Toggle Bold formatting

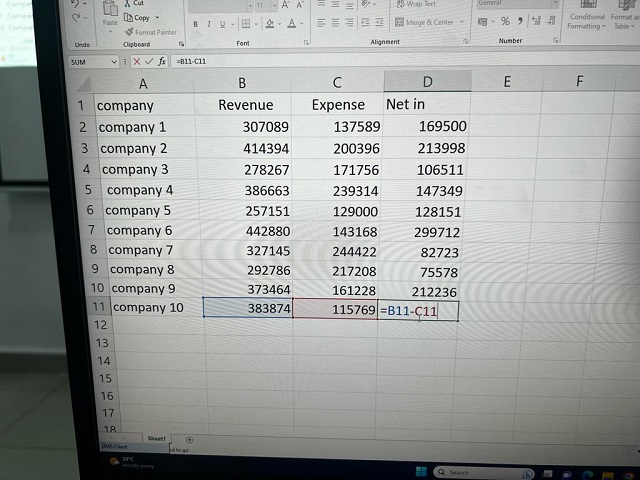(x=196, y=24)
